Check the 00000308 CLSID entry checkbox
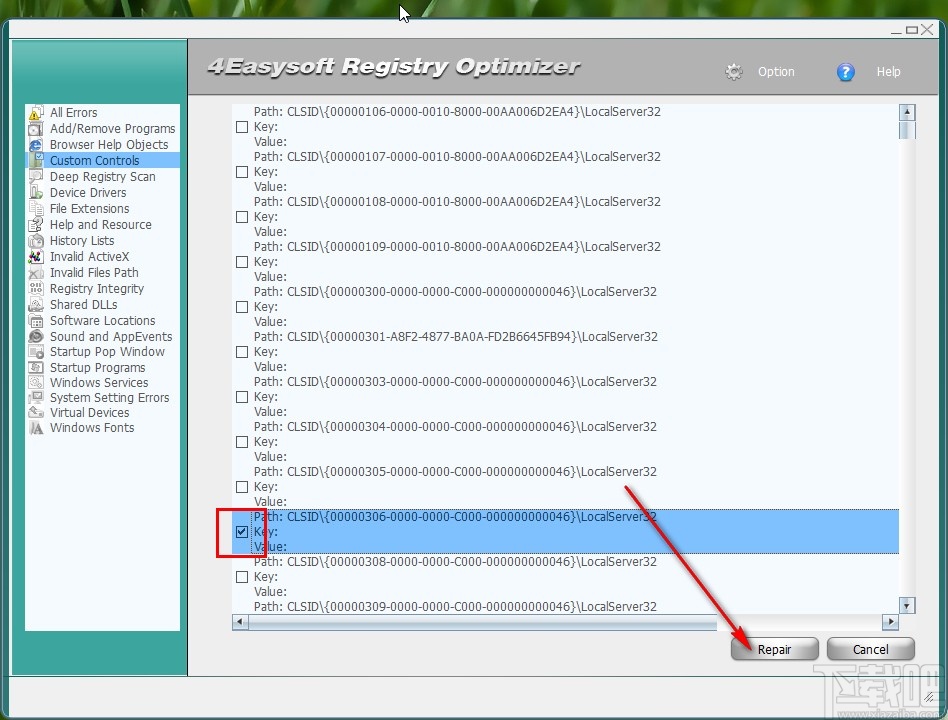Screen dimensions: 948x720 242,577
